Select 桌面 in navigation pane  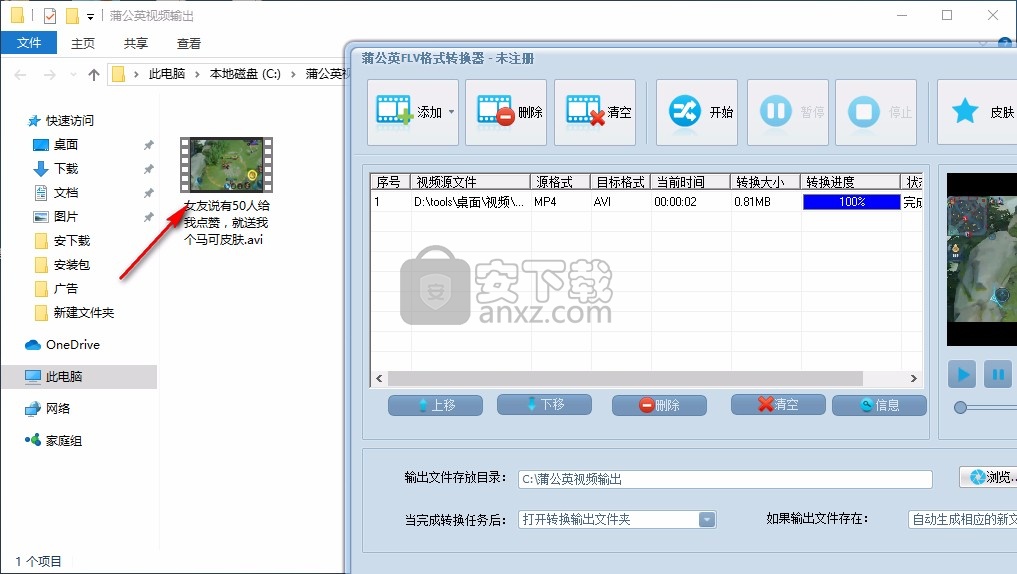(x=66, y=145)
